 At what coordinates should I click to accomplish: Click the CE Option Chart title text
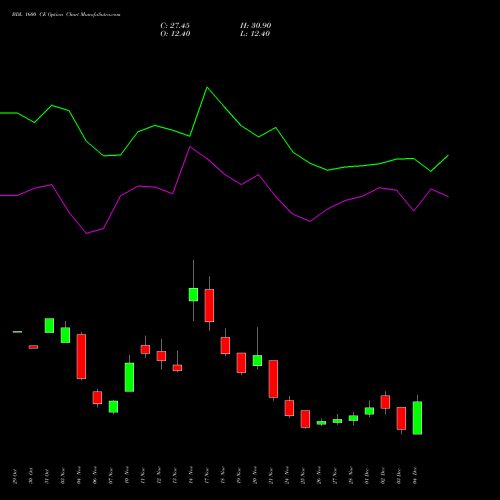point(66,14)
